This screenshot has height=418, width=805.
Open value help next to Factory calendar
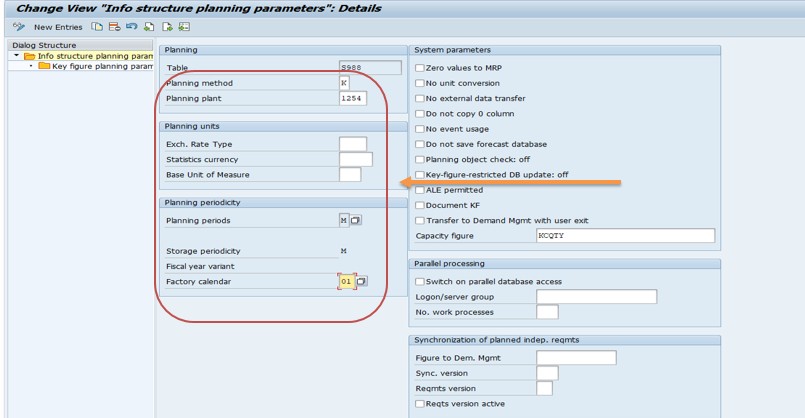[x=362, y=281]
